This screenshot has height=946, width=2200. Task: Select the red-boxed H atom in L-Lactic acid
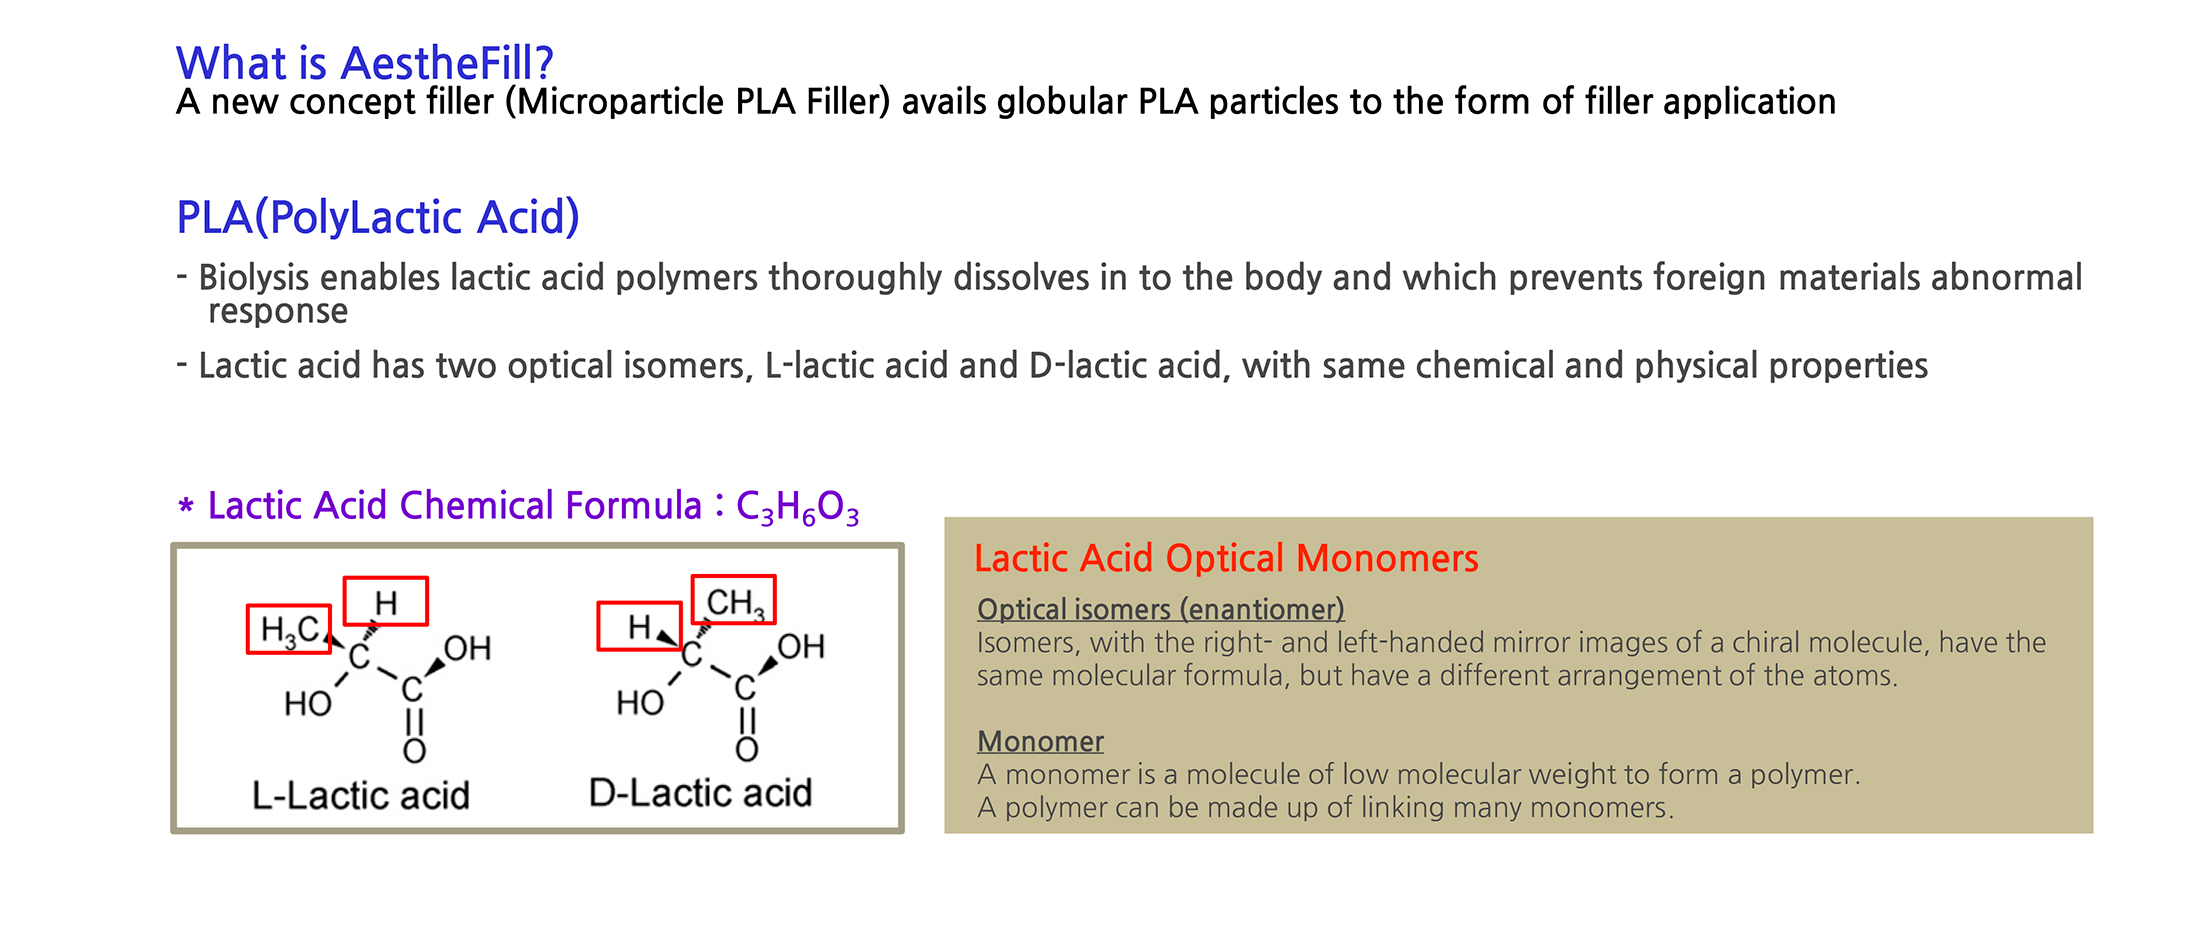[x=386, y=602]
